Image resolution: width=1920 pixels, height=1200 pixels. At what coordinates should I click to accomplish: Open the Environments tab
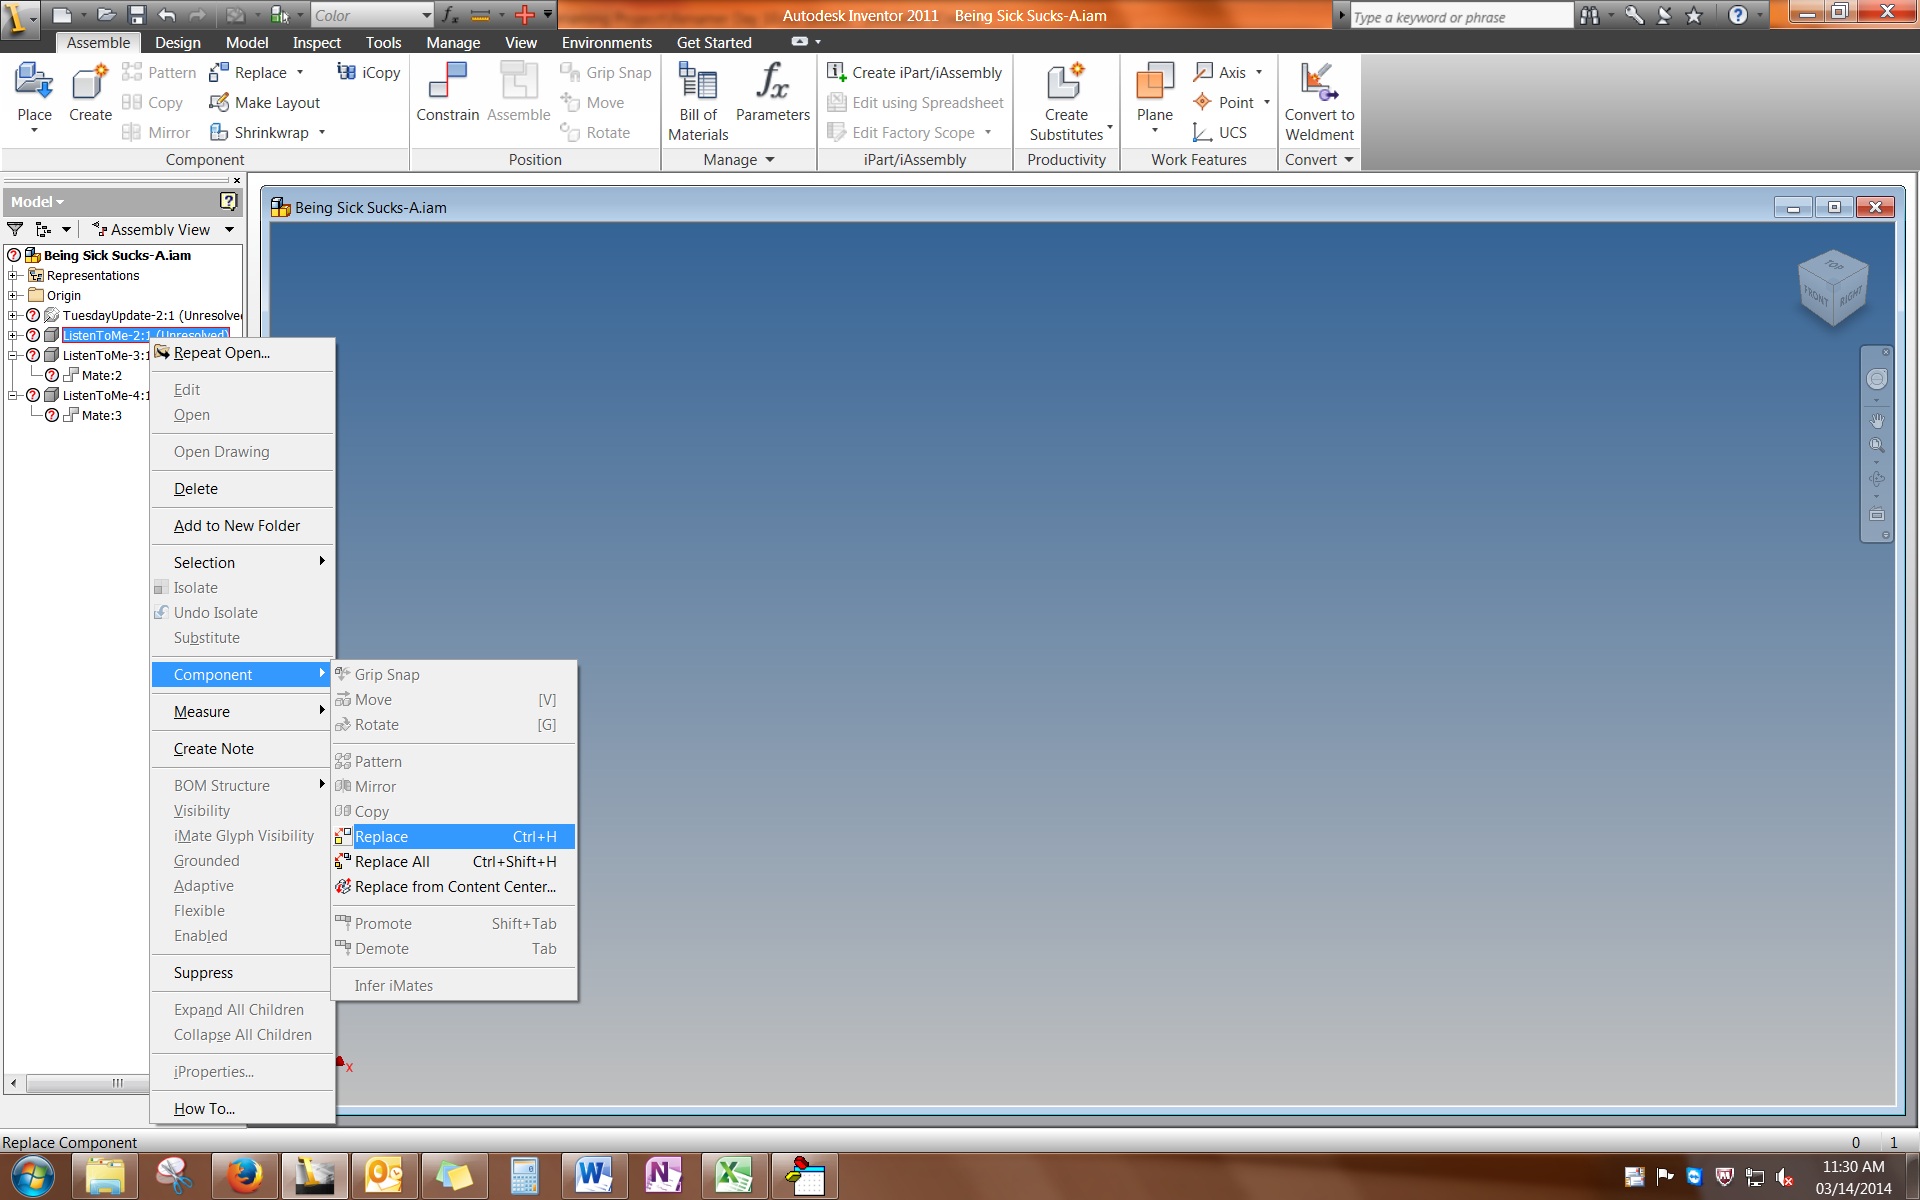pyautogui.click(x=606, y=42)
